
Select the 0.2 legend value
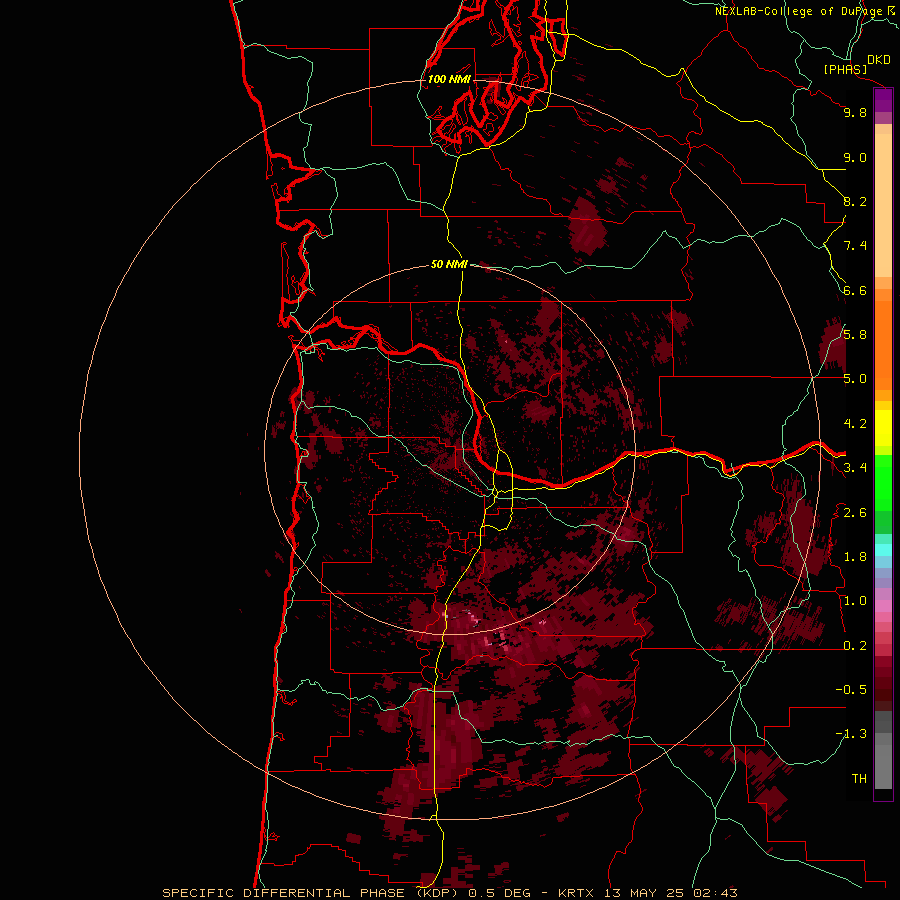(855, 645)
